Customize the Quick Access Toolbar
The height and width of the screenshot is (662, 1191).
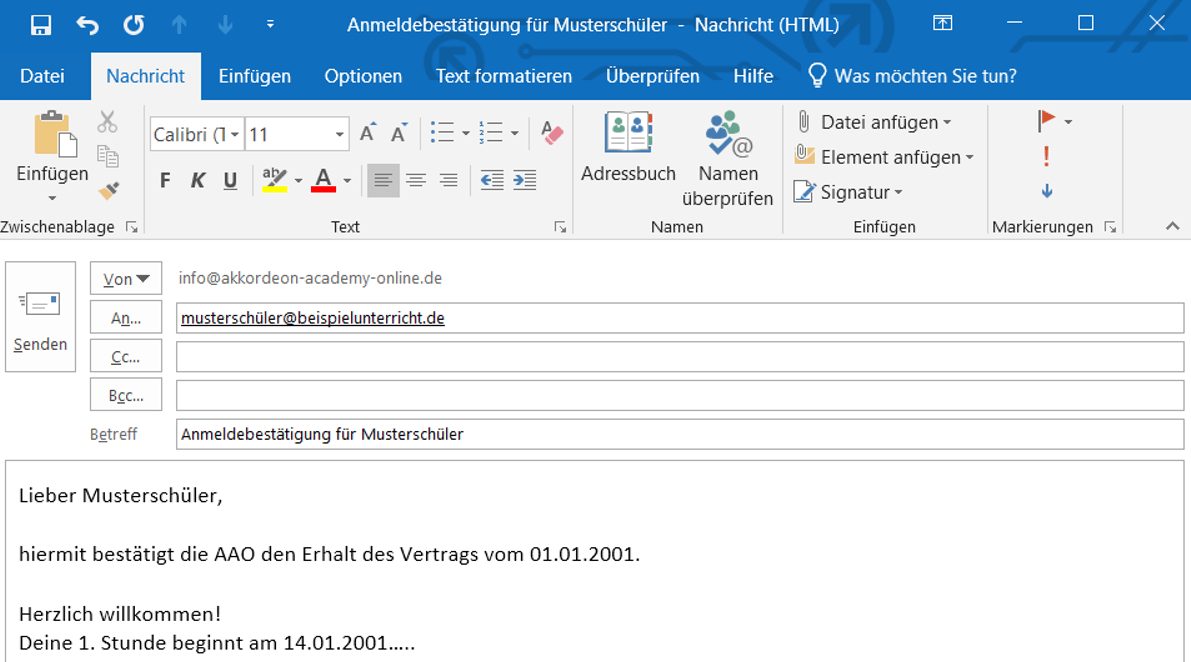(x=270, y=25)
